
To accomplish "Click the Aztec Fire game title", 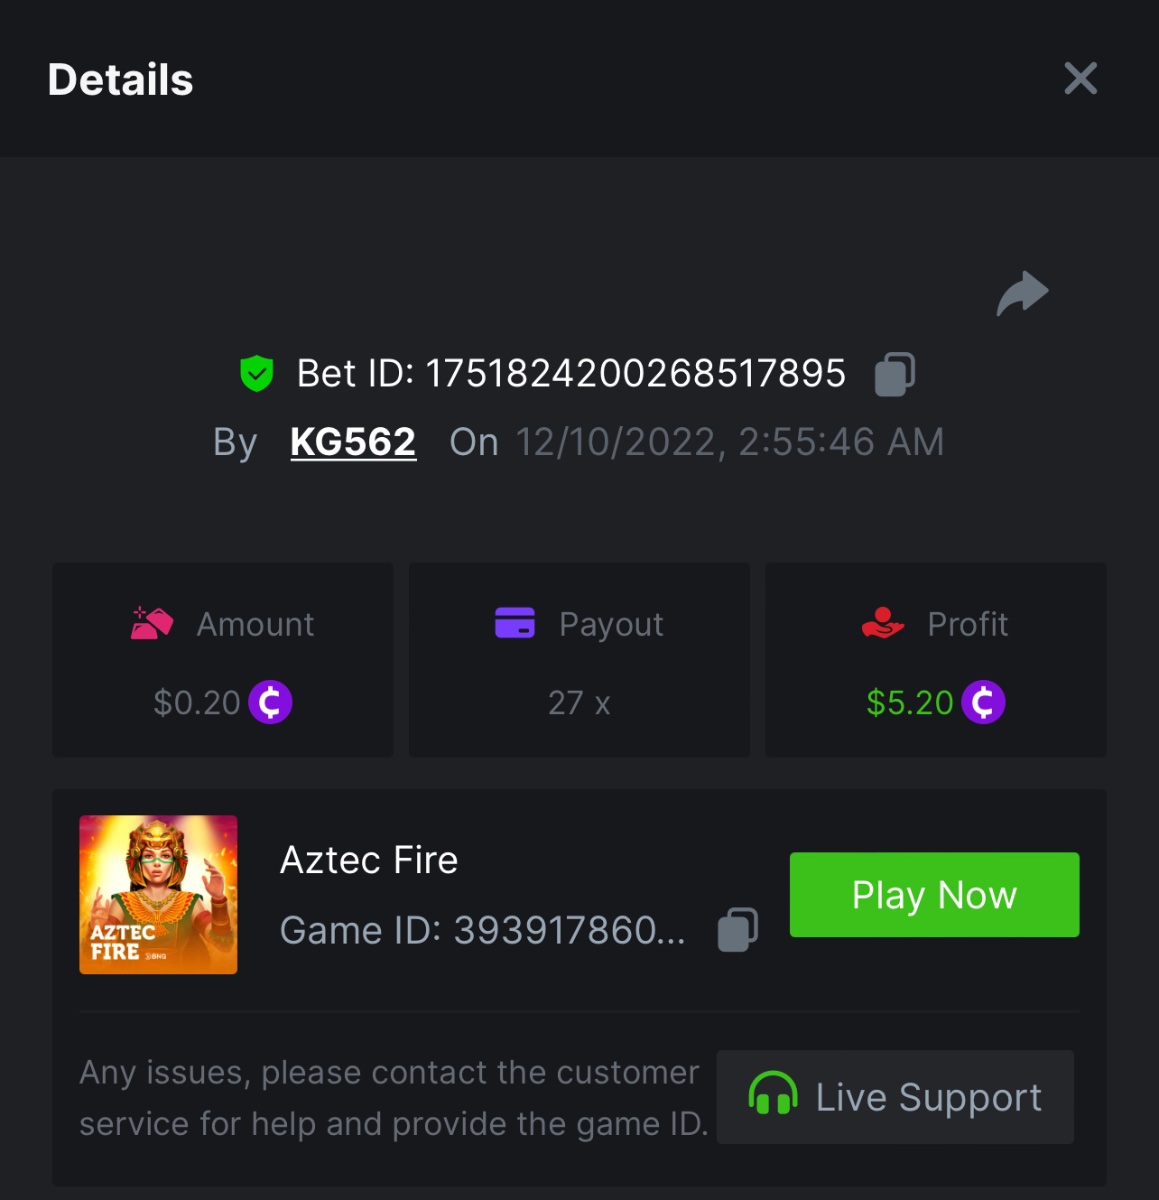I will [369, 860].
